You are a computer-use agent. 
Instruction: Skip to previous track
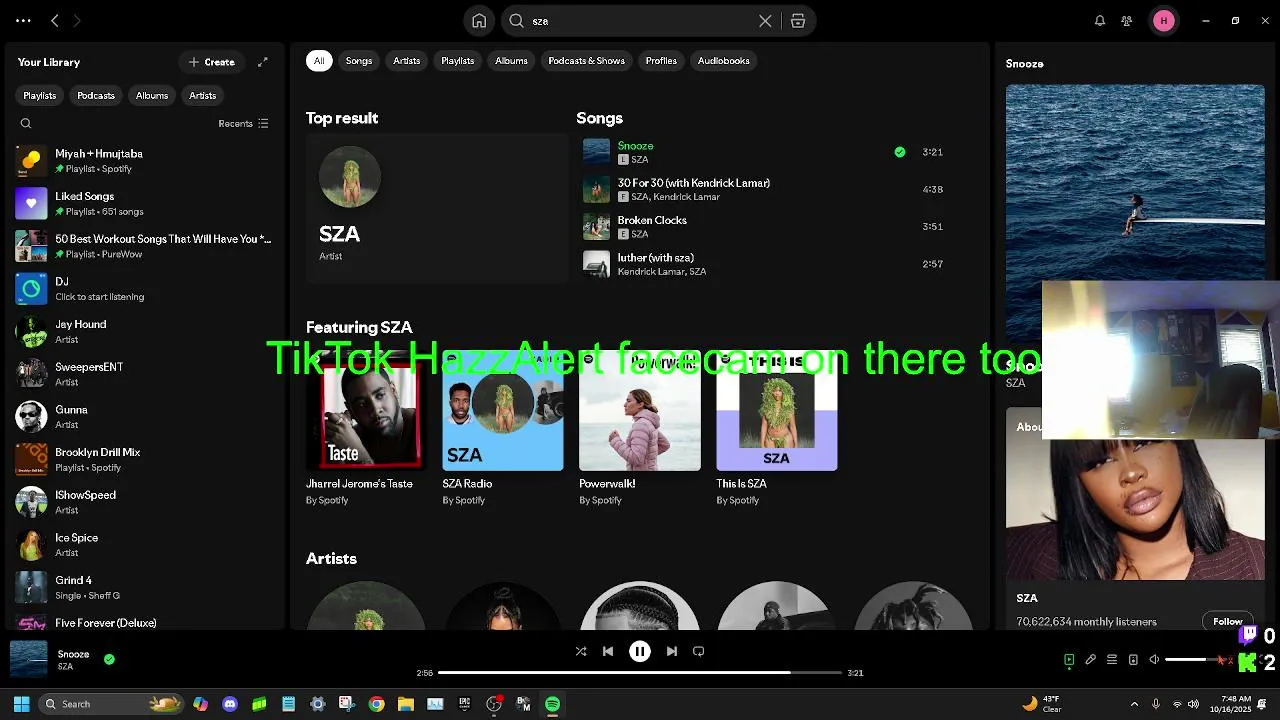coord(608,651)
